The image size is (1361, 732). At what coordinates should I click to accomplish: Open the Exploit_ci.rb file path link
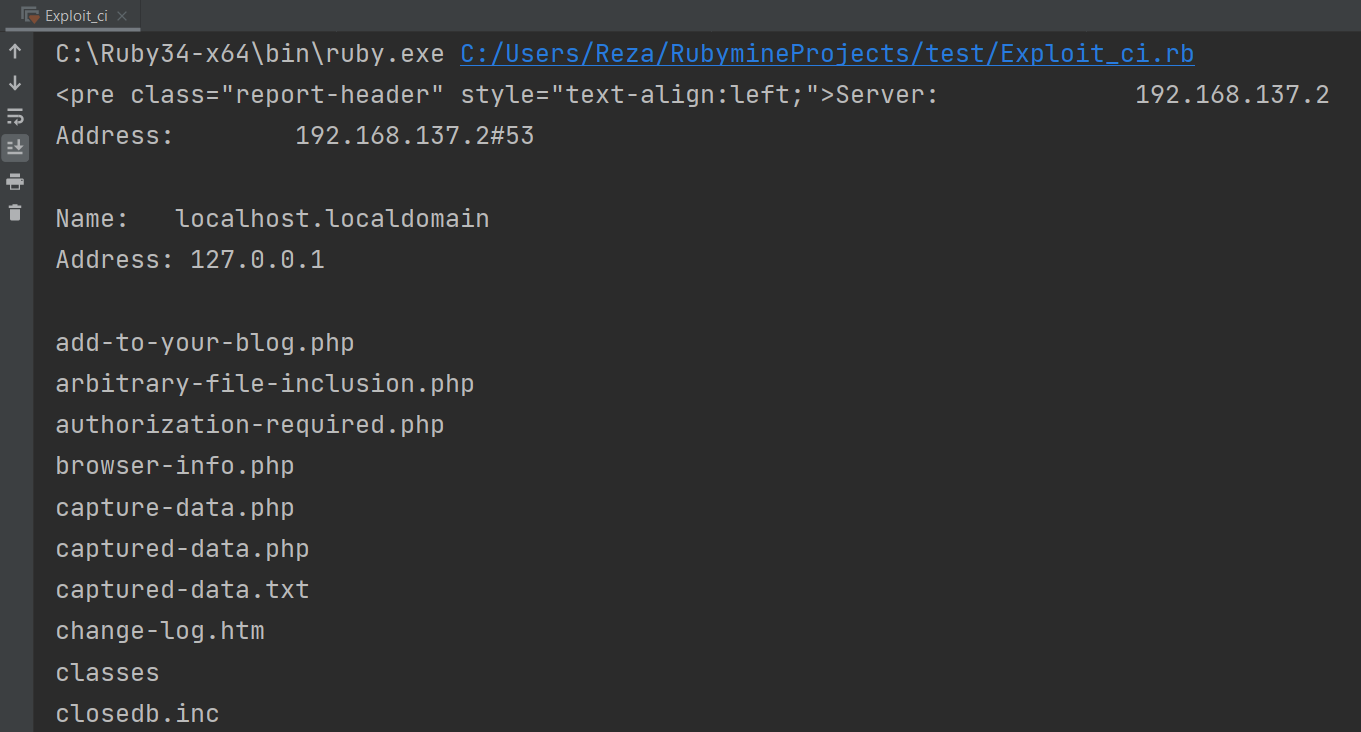(x=827, y=54)
